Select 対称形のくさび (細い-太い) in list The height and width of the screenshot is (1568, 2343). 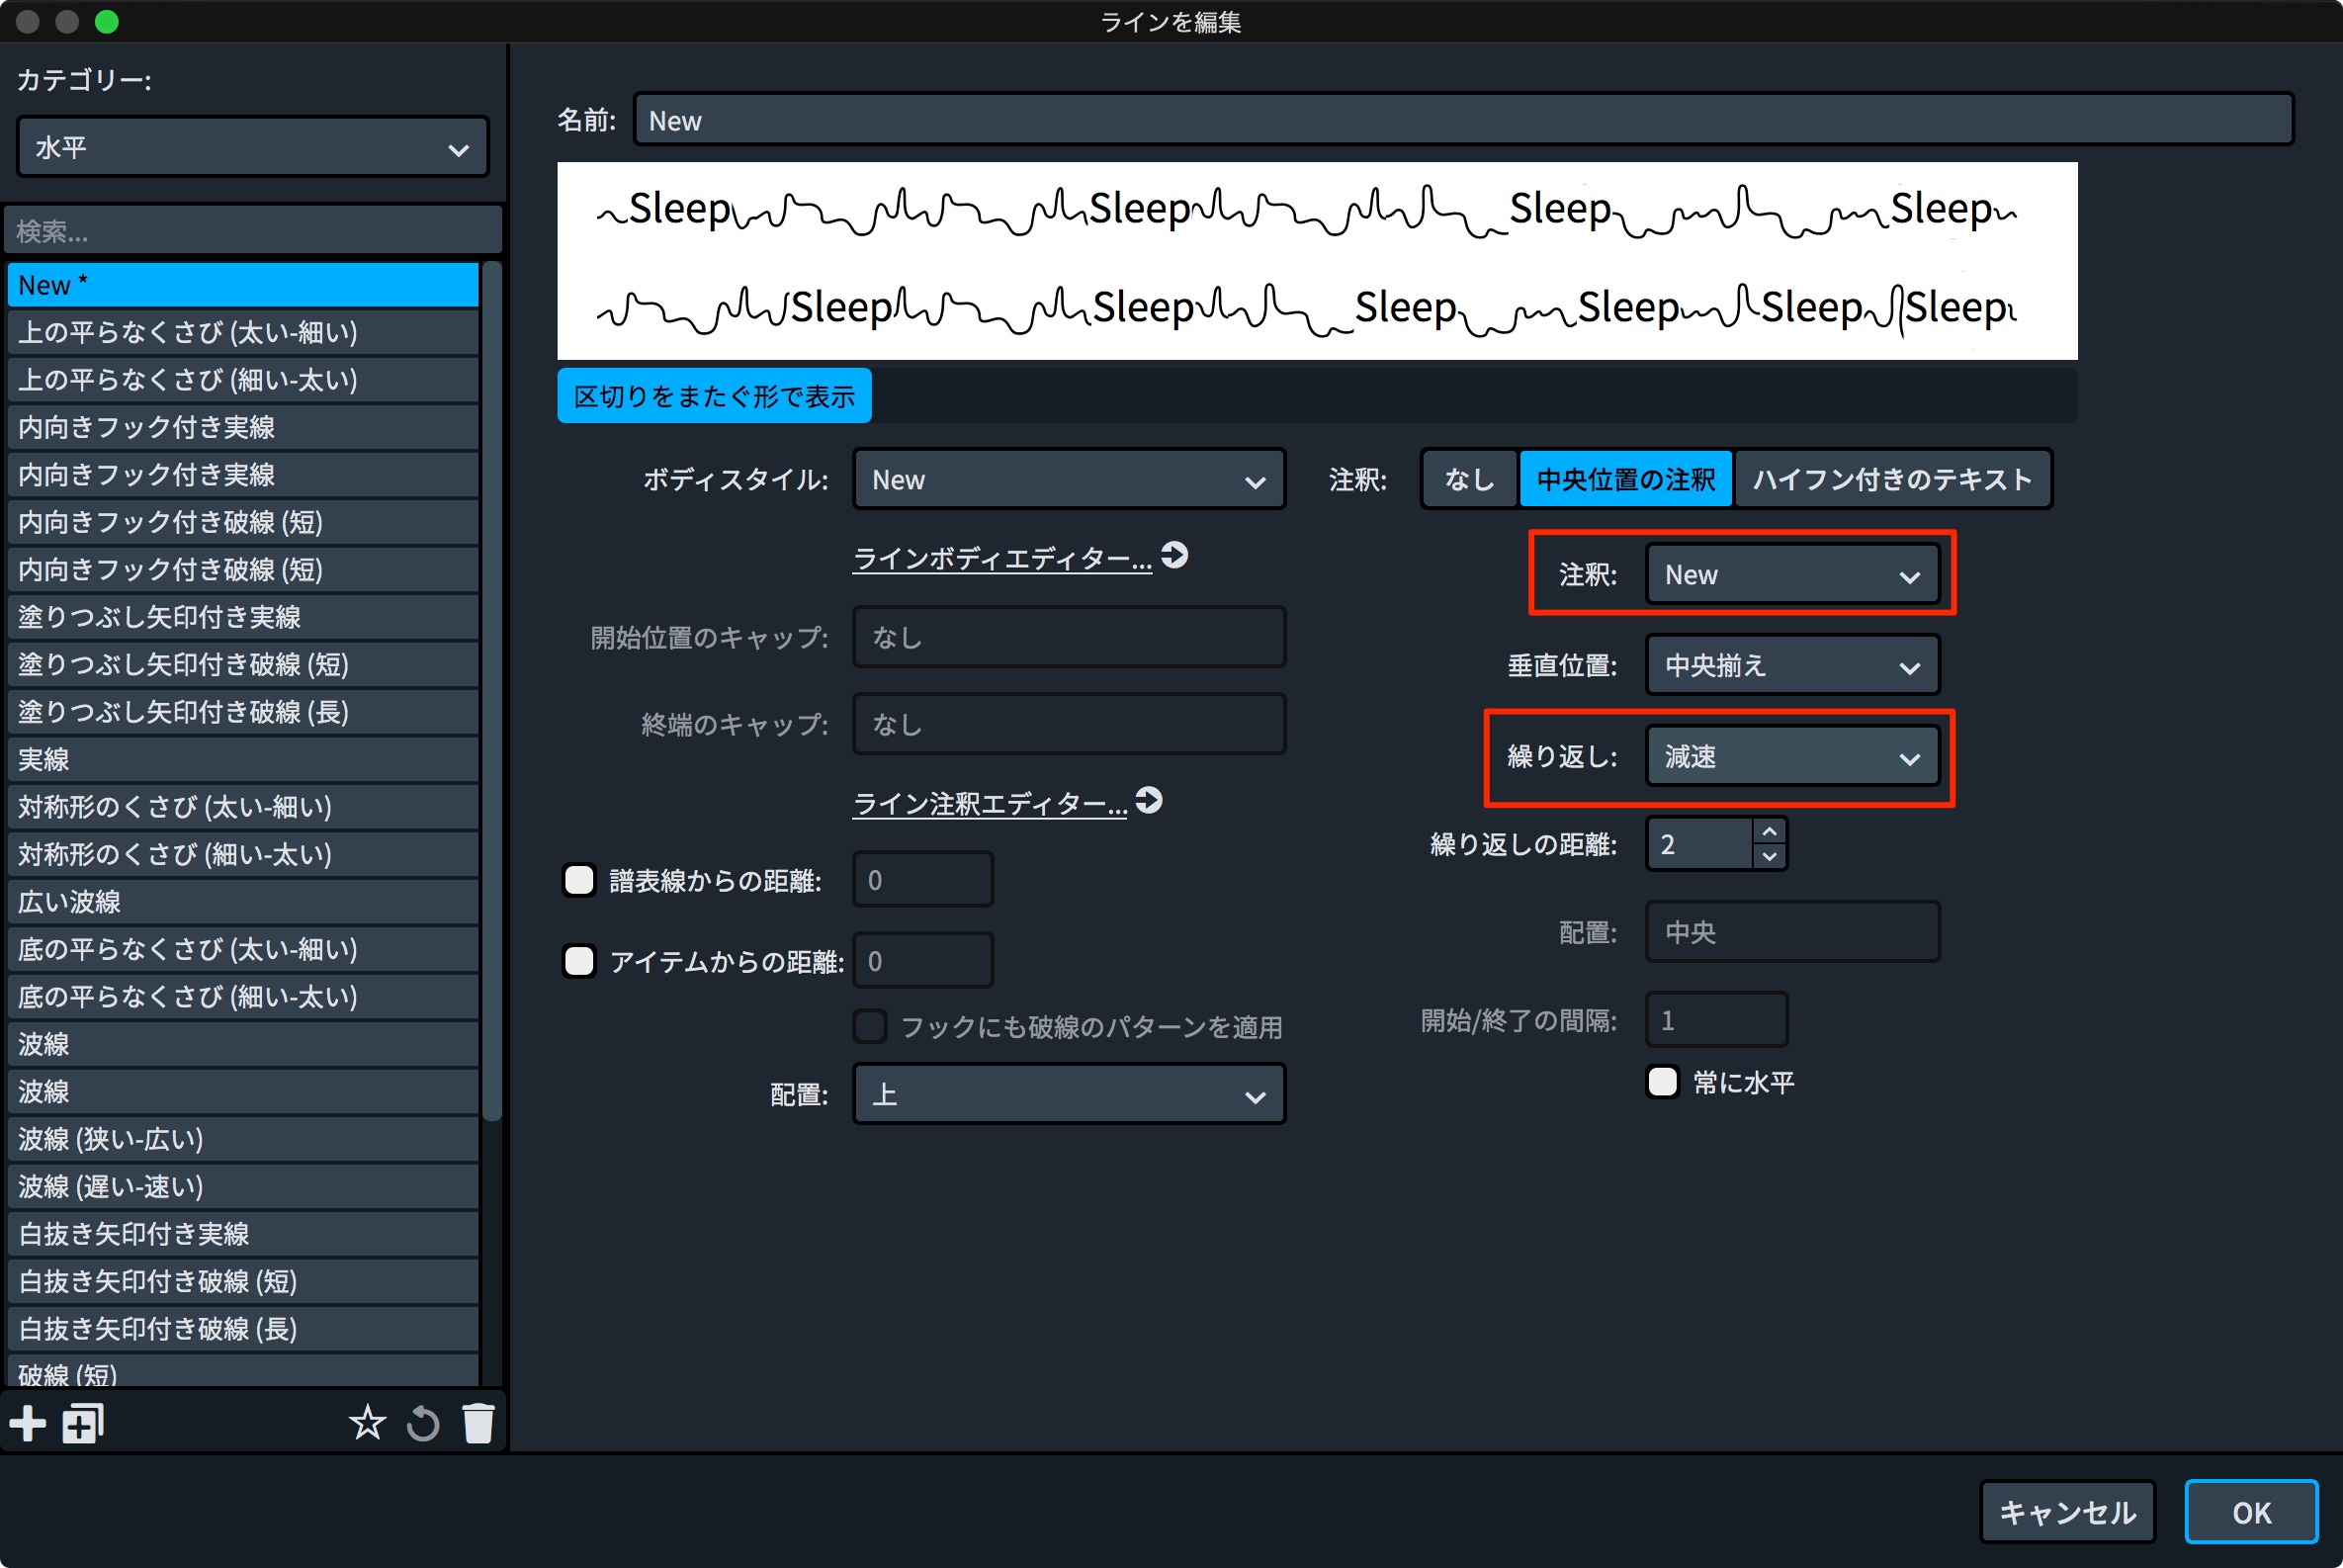(x=243, y=855)
